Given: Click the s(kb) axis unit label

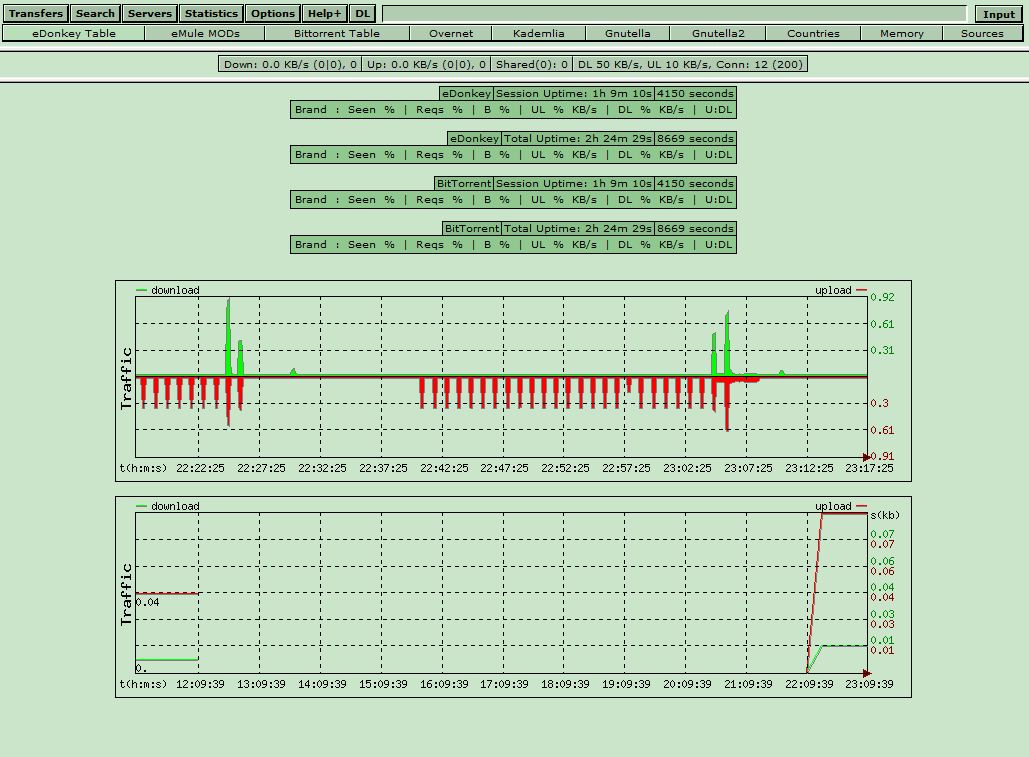Looking at the screenshot, I should click(885, 515).
